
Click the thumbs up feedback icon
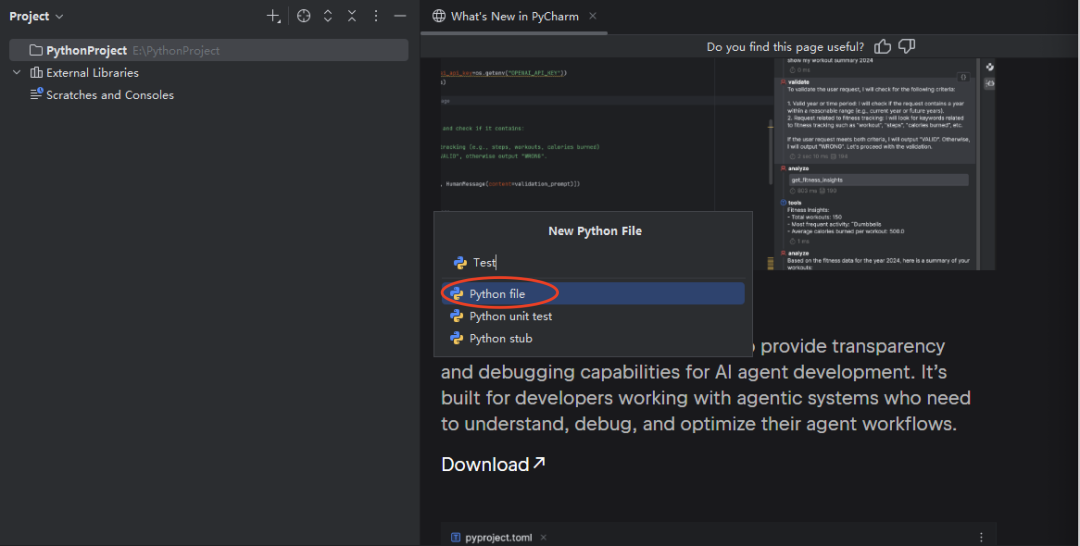(882, 46)
